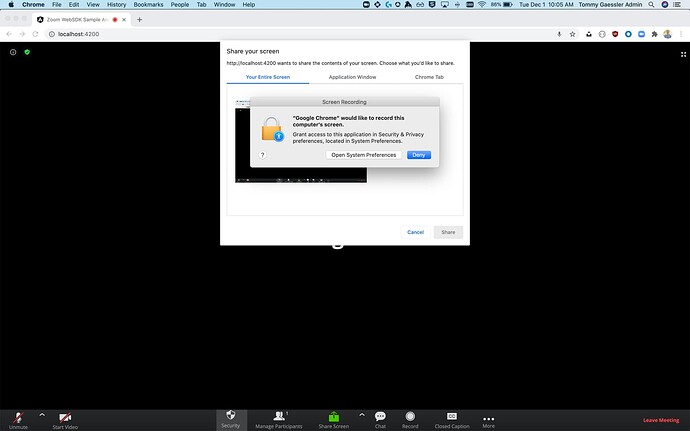The image size is (690, 431).
Task: Click the red Leave Meeting link
Action: click(661, 420)
